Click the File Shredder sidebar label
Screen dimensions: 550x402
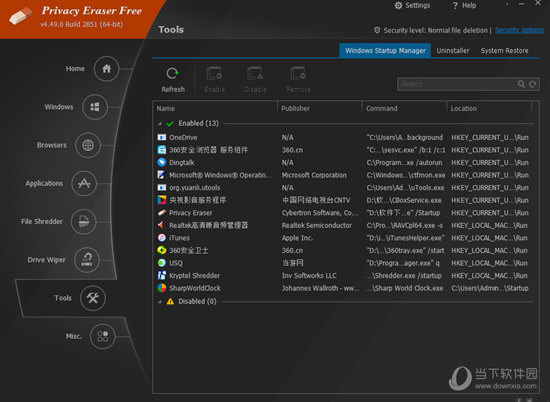42,222
